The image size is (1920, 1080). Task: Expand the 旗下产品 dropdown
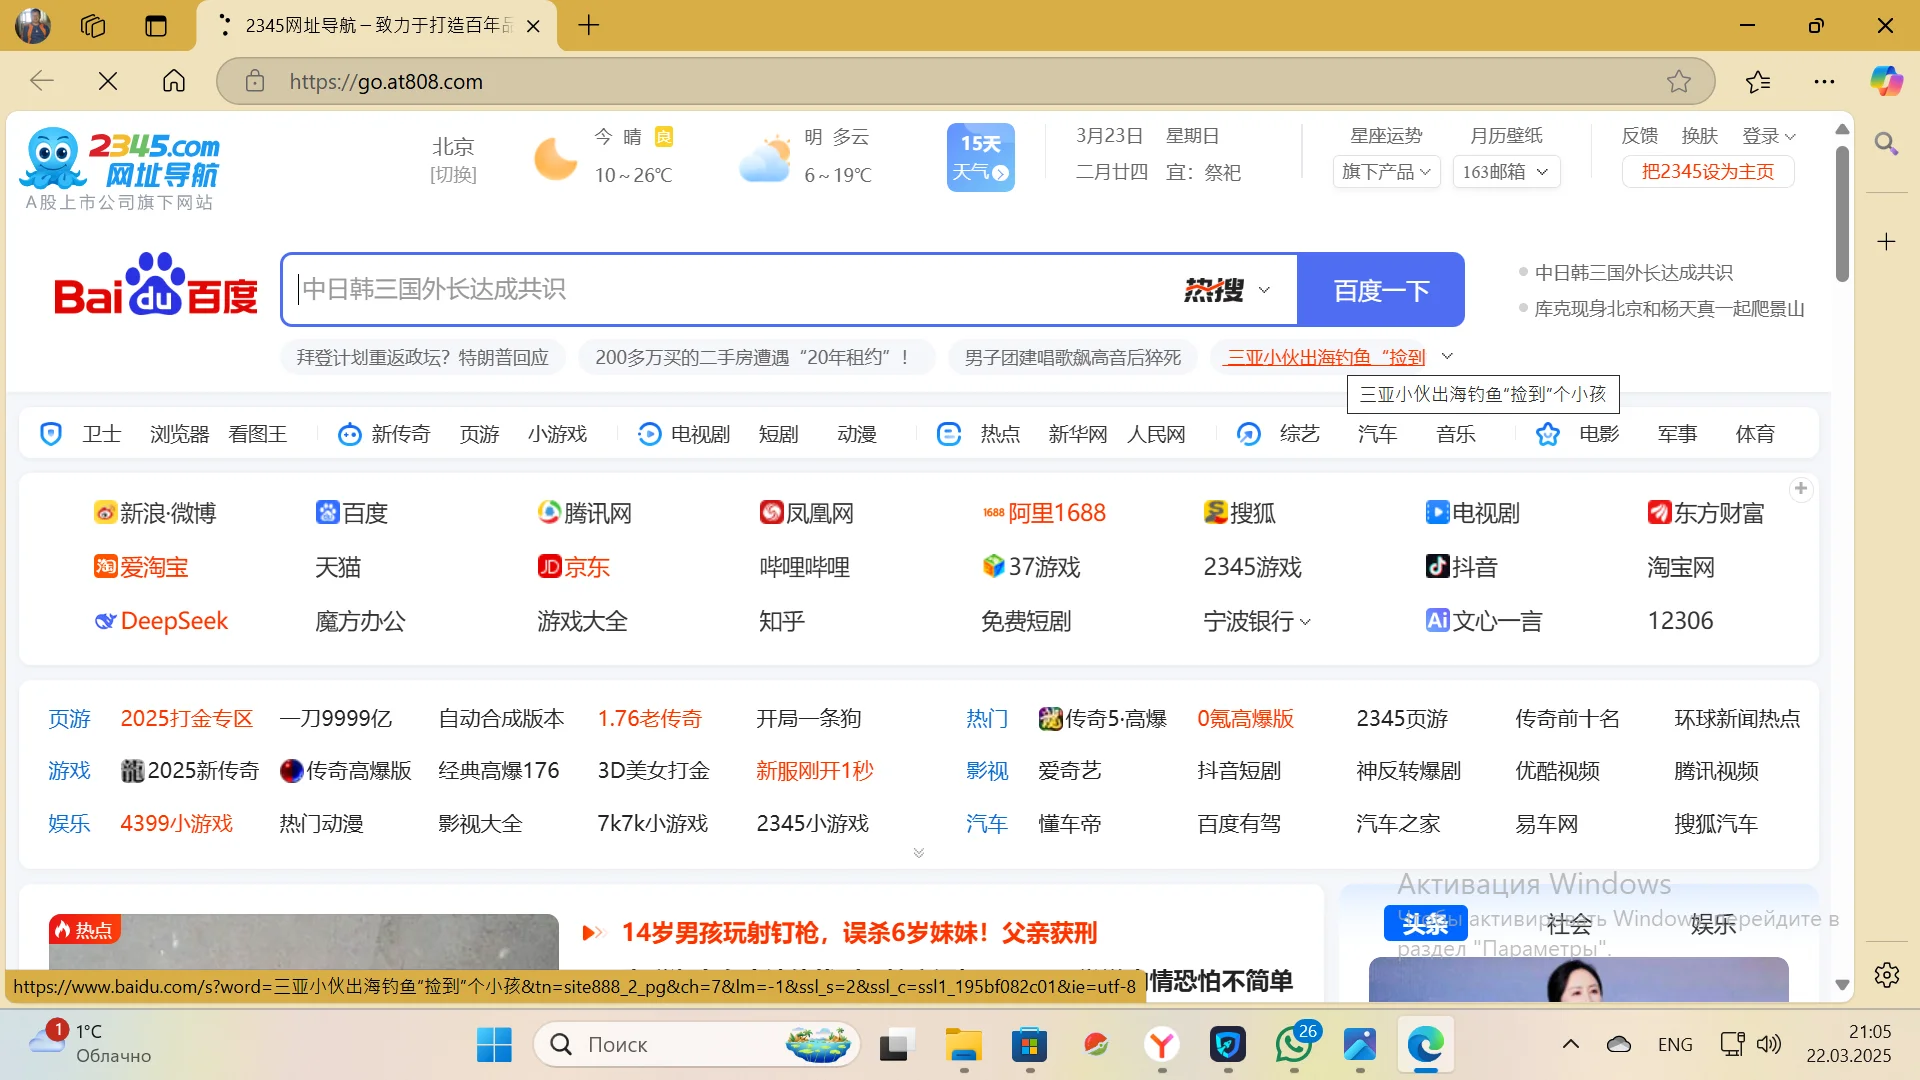tap(1386, 172)
